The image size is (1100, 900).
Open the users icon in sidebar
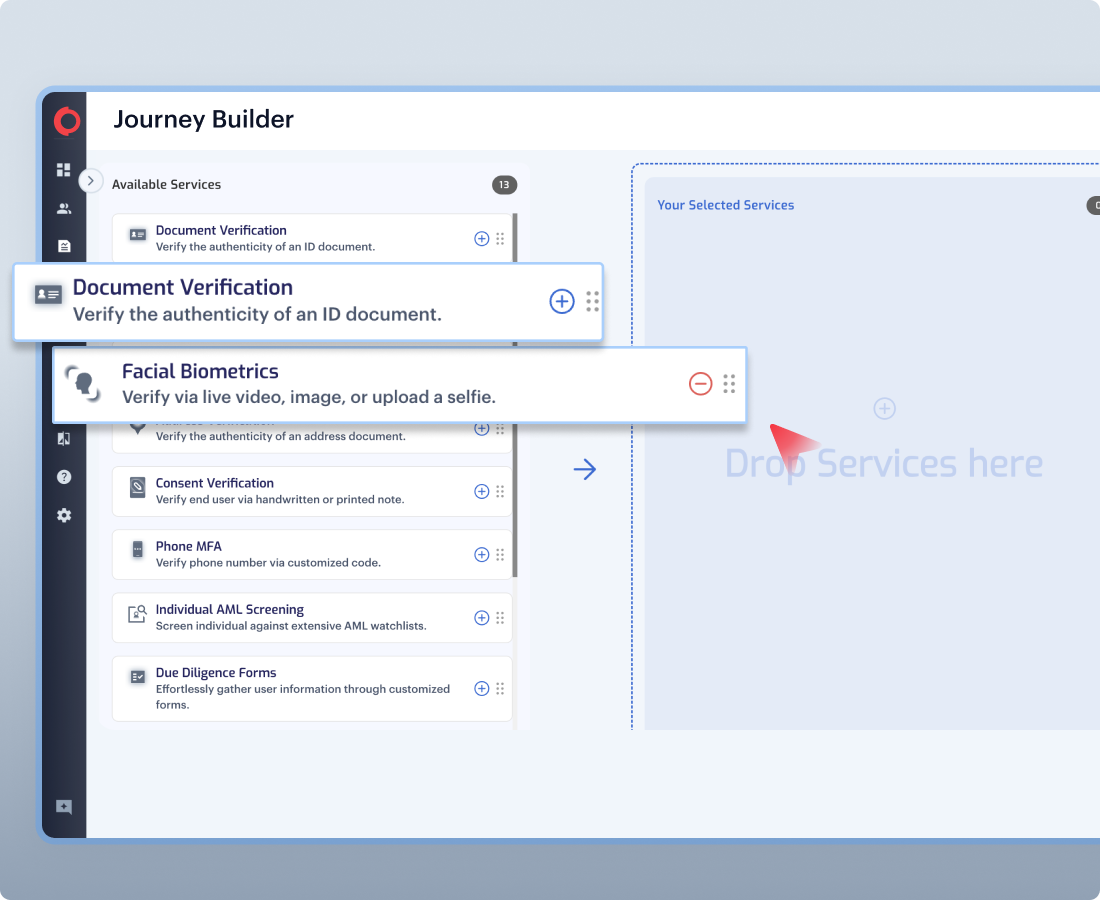[x=64, y=209]
